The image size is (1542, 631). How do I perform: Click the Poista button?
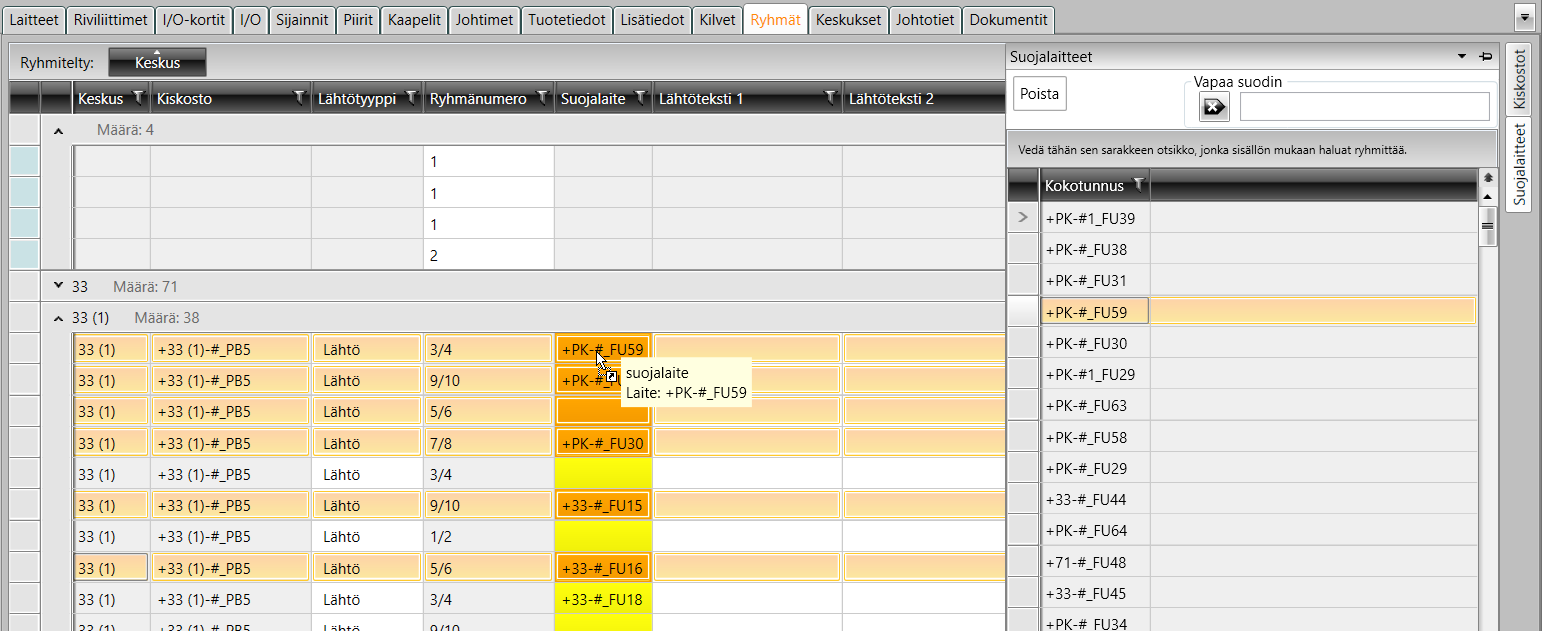tap(1040, 94)
